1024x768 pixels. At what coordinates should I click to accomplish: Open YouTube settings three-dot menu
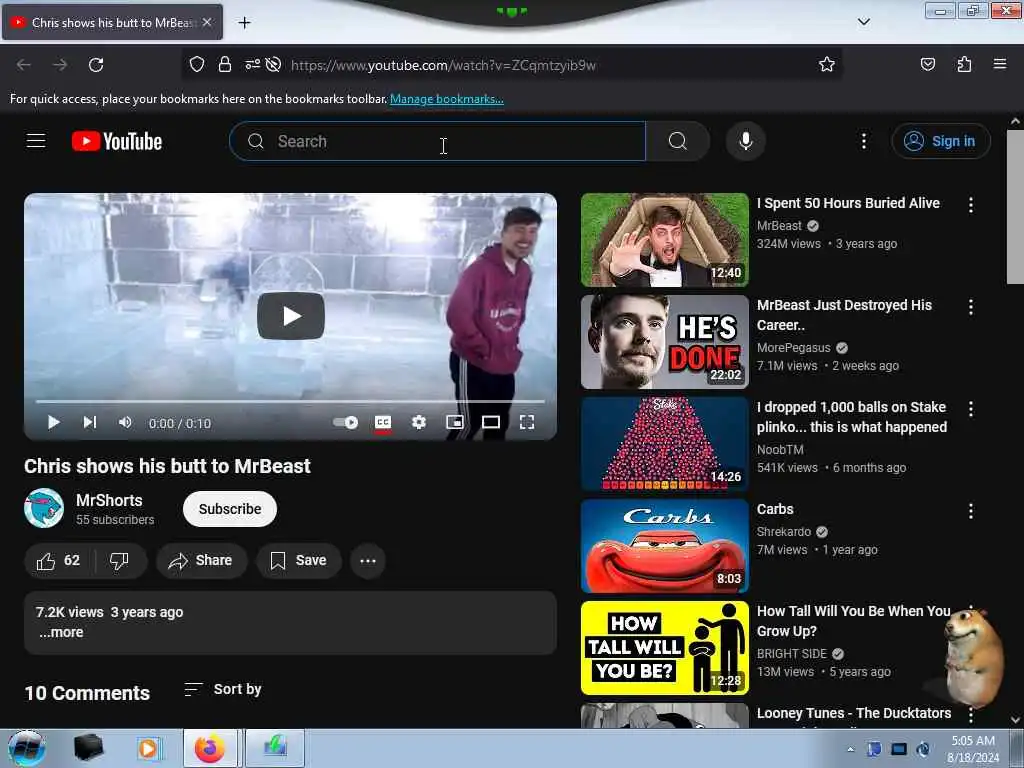tap(863, 141)
